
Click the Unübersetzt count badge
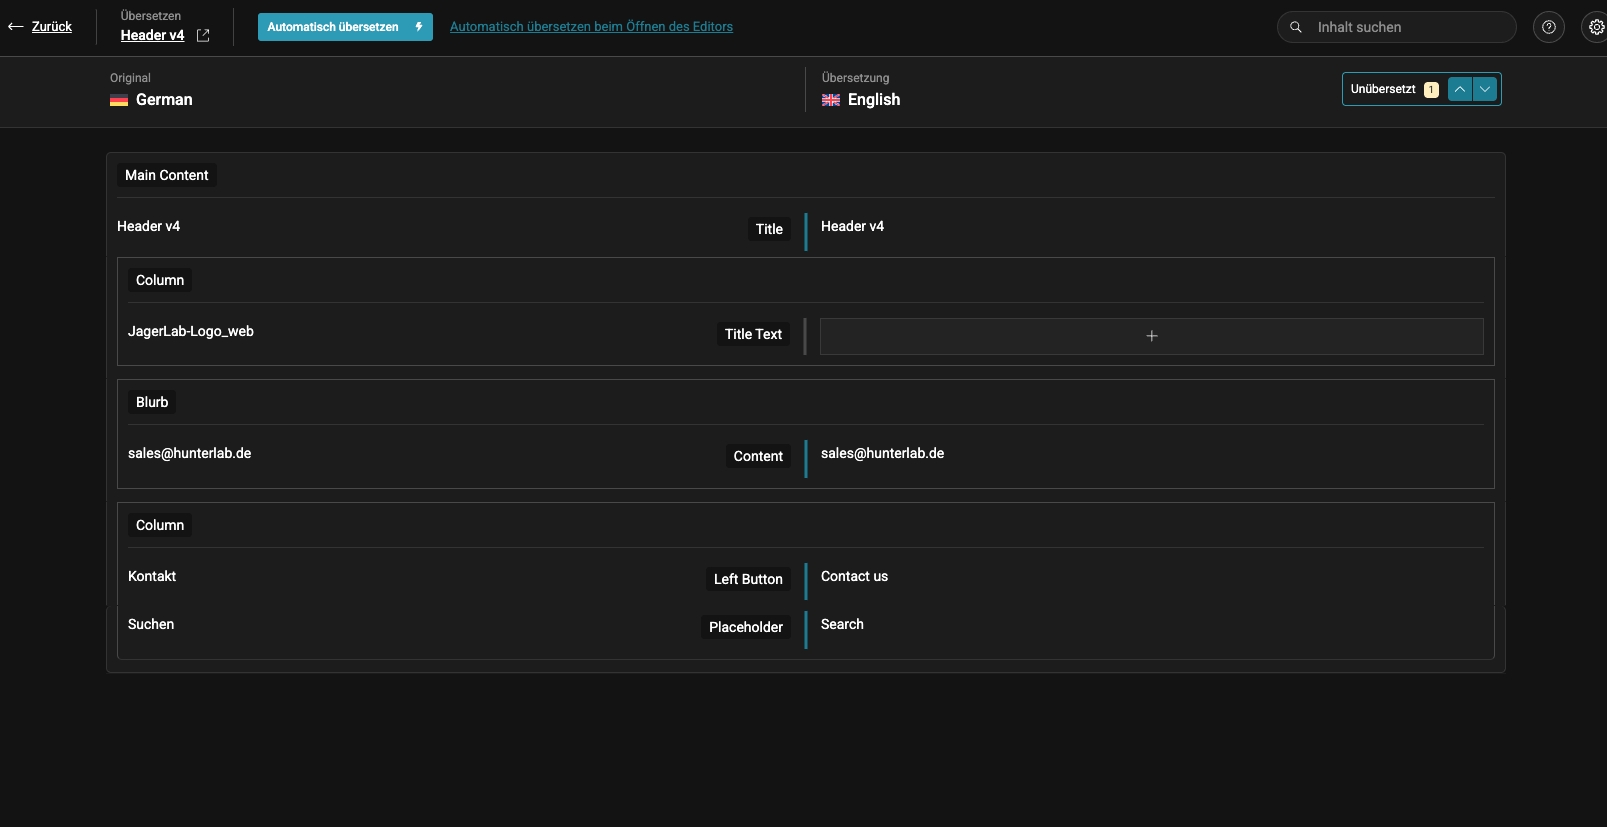pyautogui.click(x=1431, y=89)
